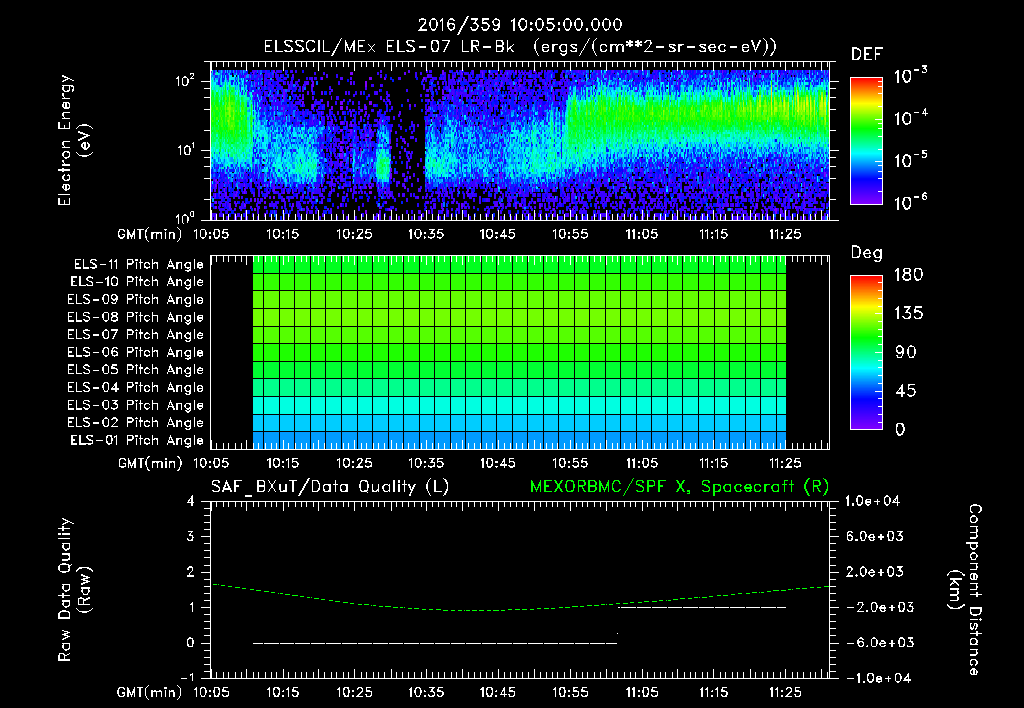1024x708 pixels.
Task: Select the ELS-10 Pitch Angle row label
Action: point(137,282)
